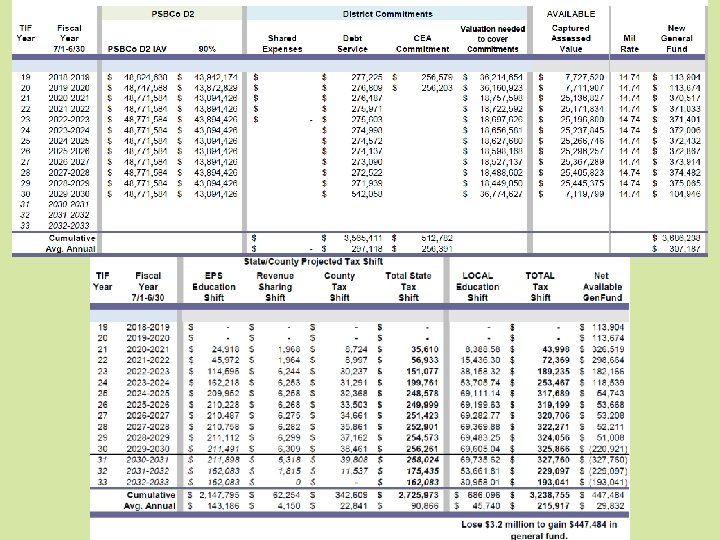Screen dimensions: 720x540
Task: Select total tax shift 72,369
Action: pyautogui.click(x=556, y=360)
